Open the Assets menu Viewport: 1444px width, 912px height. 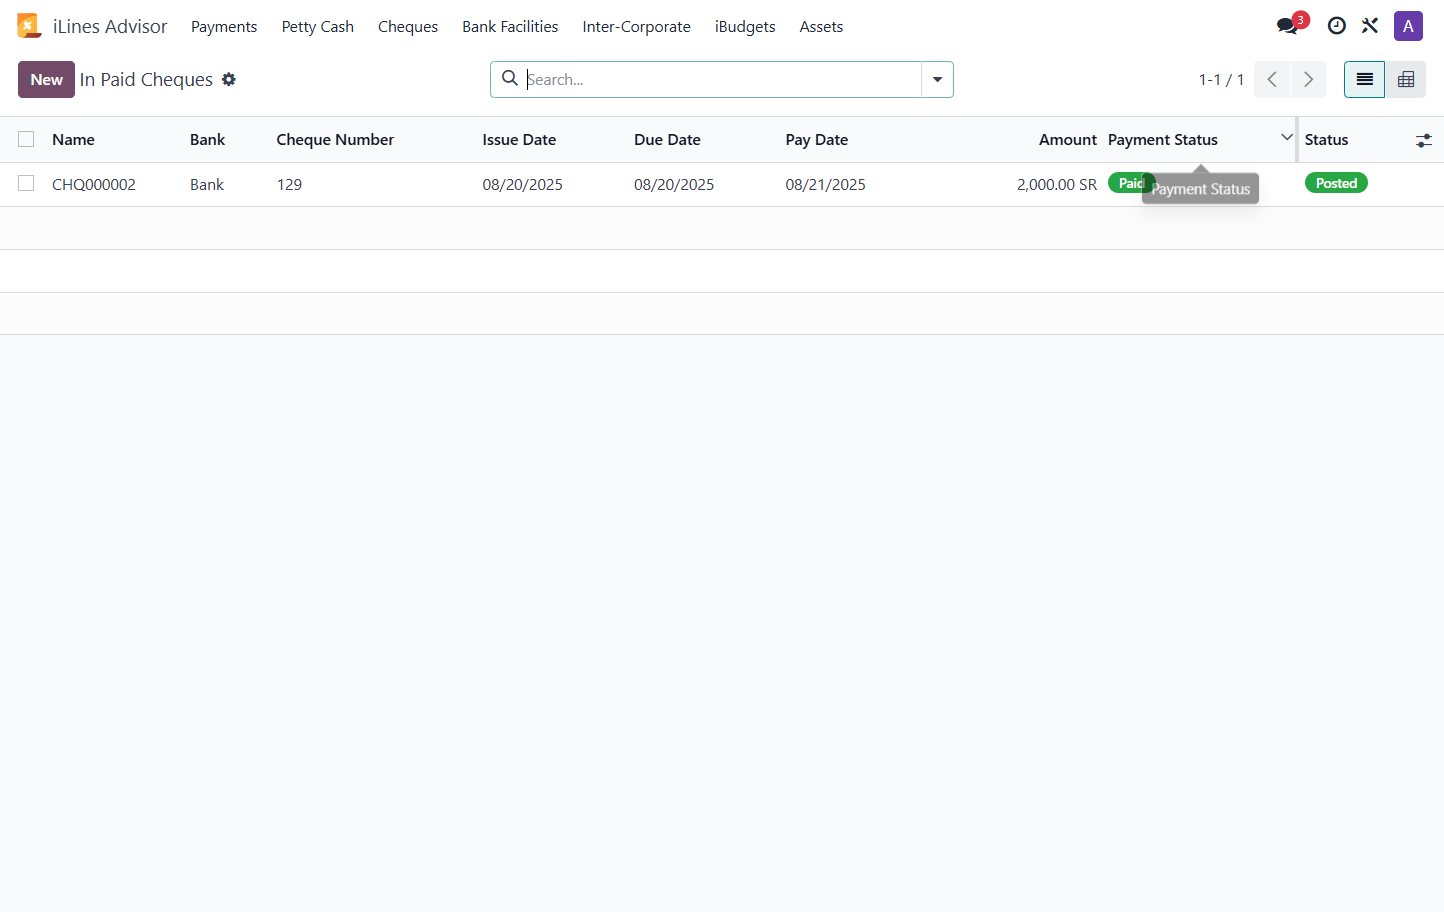click(x=821, y=26)
